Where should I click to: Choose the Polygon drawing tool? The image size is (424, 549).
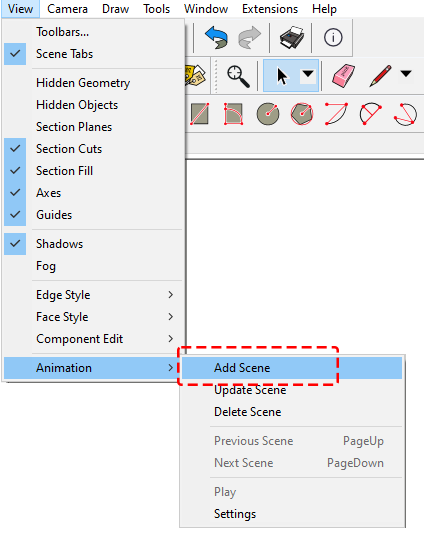click(302, 114)
